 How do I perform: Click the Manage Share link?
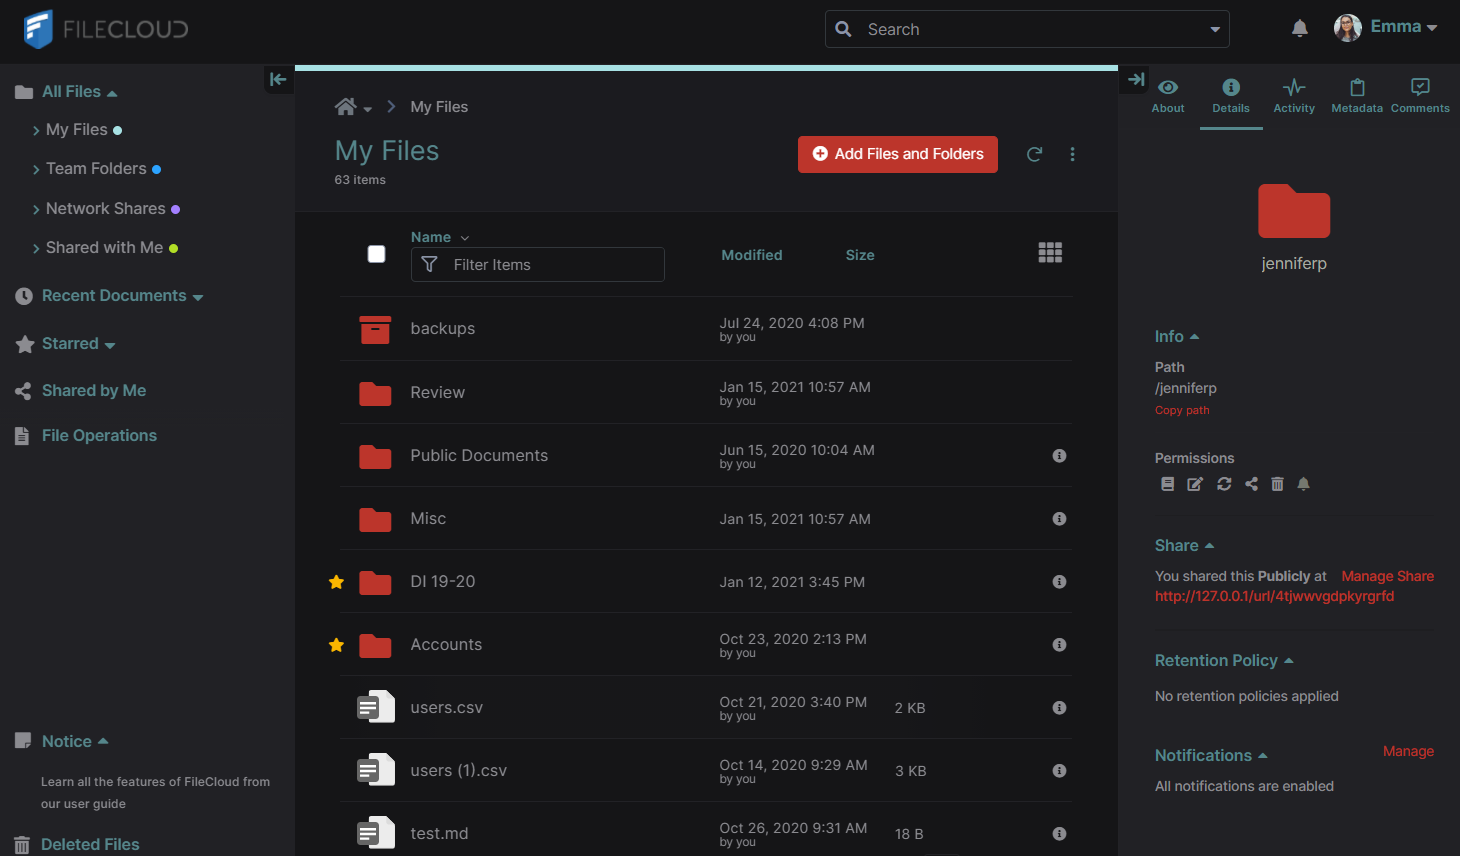(x=1387, y=576)
